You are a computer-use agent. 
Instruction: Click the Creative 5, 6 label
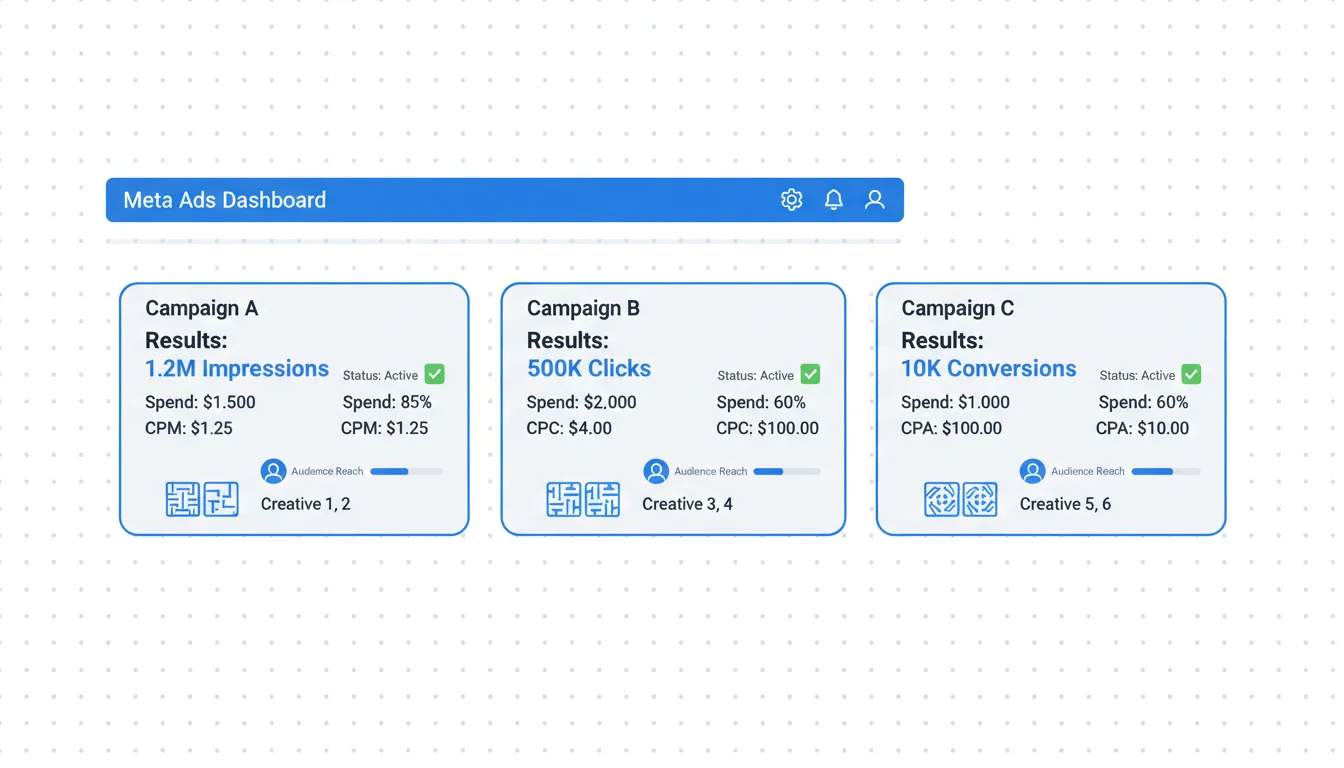(x=1065, y=504)
